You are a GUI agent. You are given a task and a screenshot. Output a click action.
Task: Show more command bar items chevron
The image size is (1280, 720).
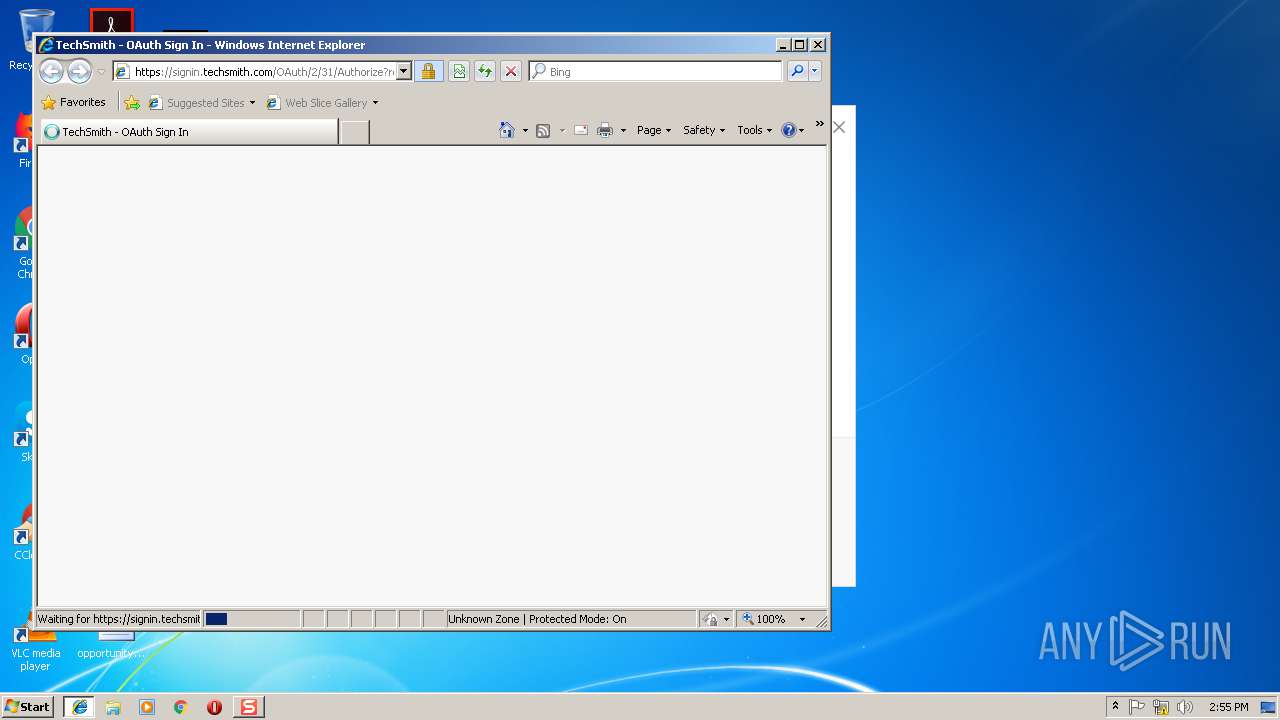tap(819, 124)
